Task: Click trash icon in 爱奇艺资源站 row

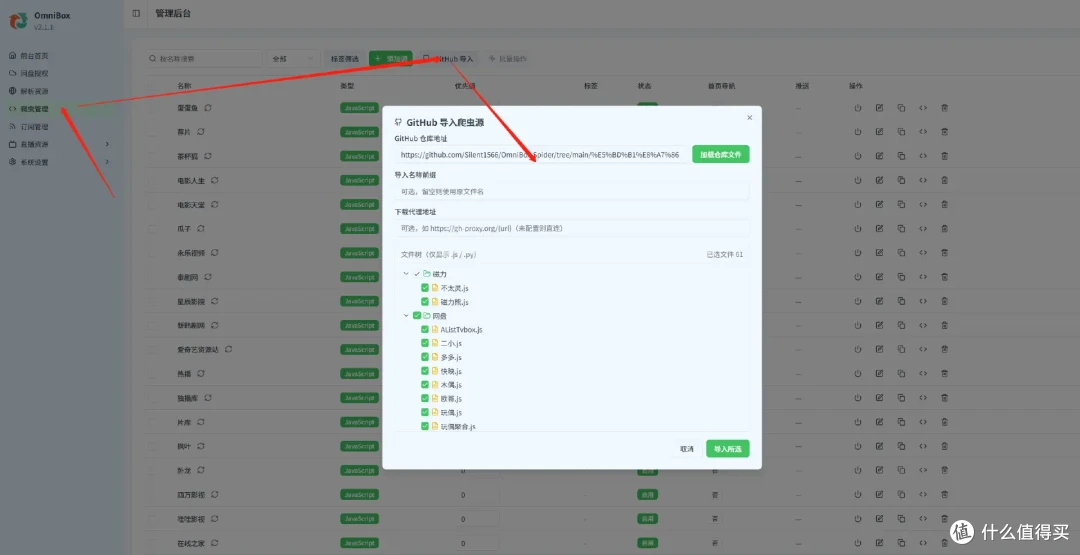Action: pos(945,350)
